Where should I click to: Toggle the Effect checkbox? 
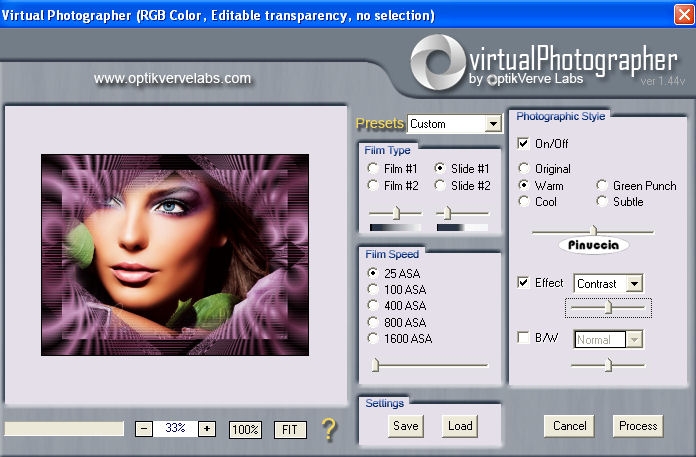click(523, 283)
